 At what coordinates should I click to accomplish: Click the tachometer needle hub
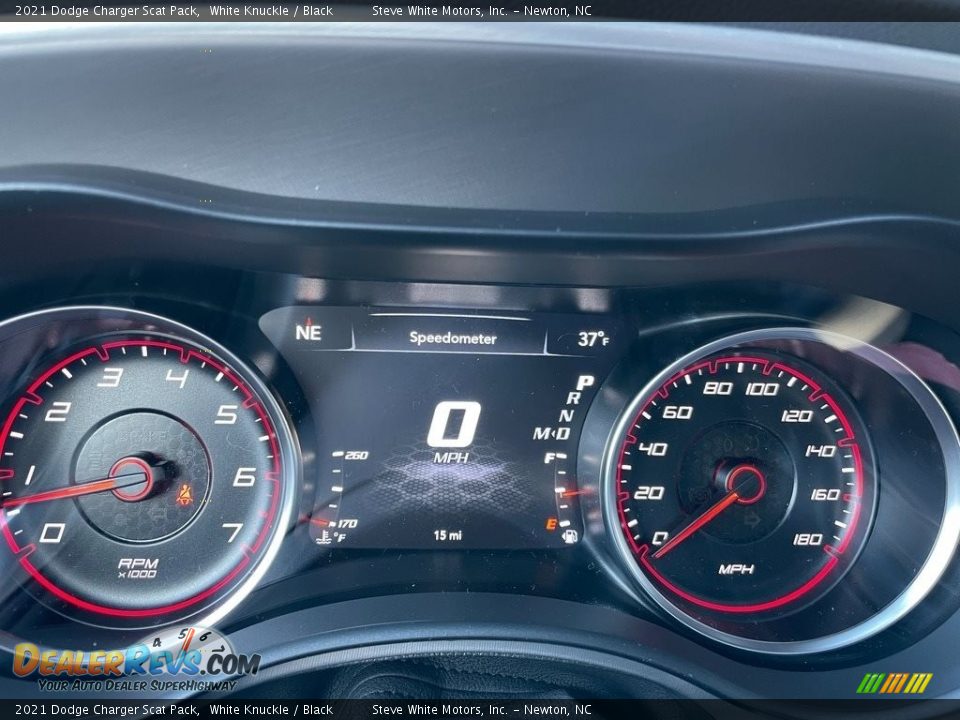click(x=132, y=479)
